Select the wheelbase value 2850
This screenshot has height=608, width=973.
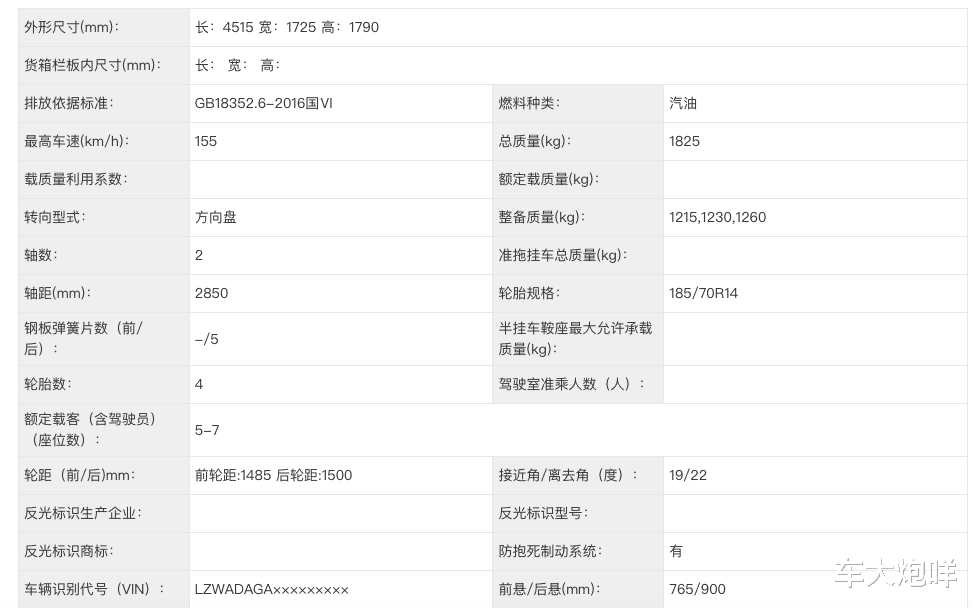coord(212,293)
